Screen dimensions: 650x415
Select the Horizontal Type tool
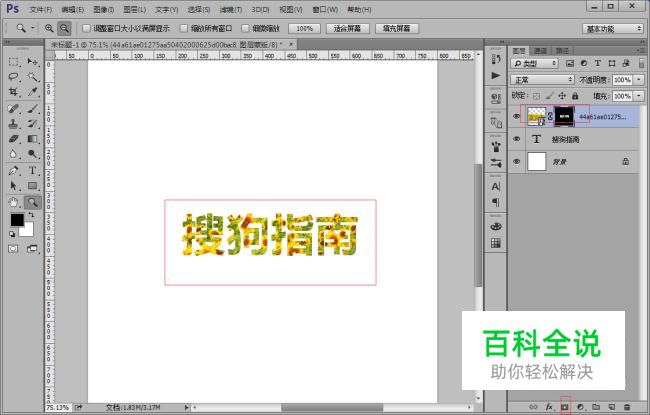[x=32, y=170]
